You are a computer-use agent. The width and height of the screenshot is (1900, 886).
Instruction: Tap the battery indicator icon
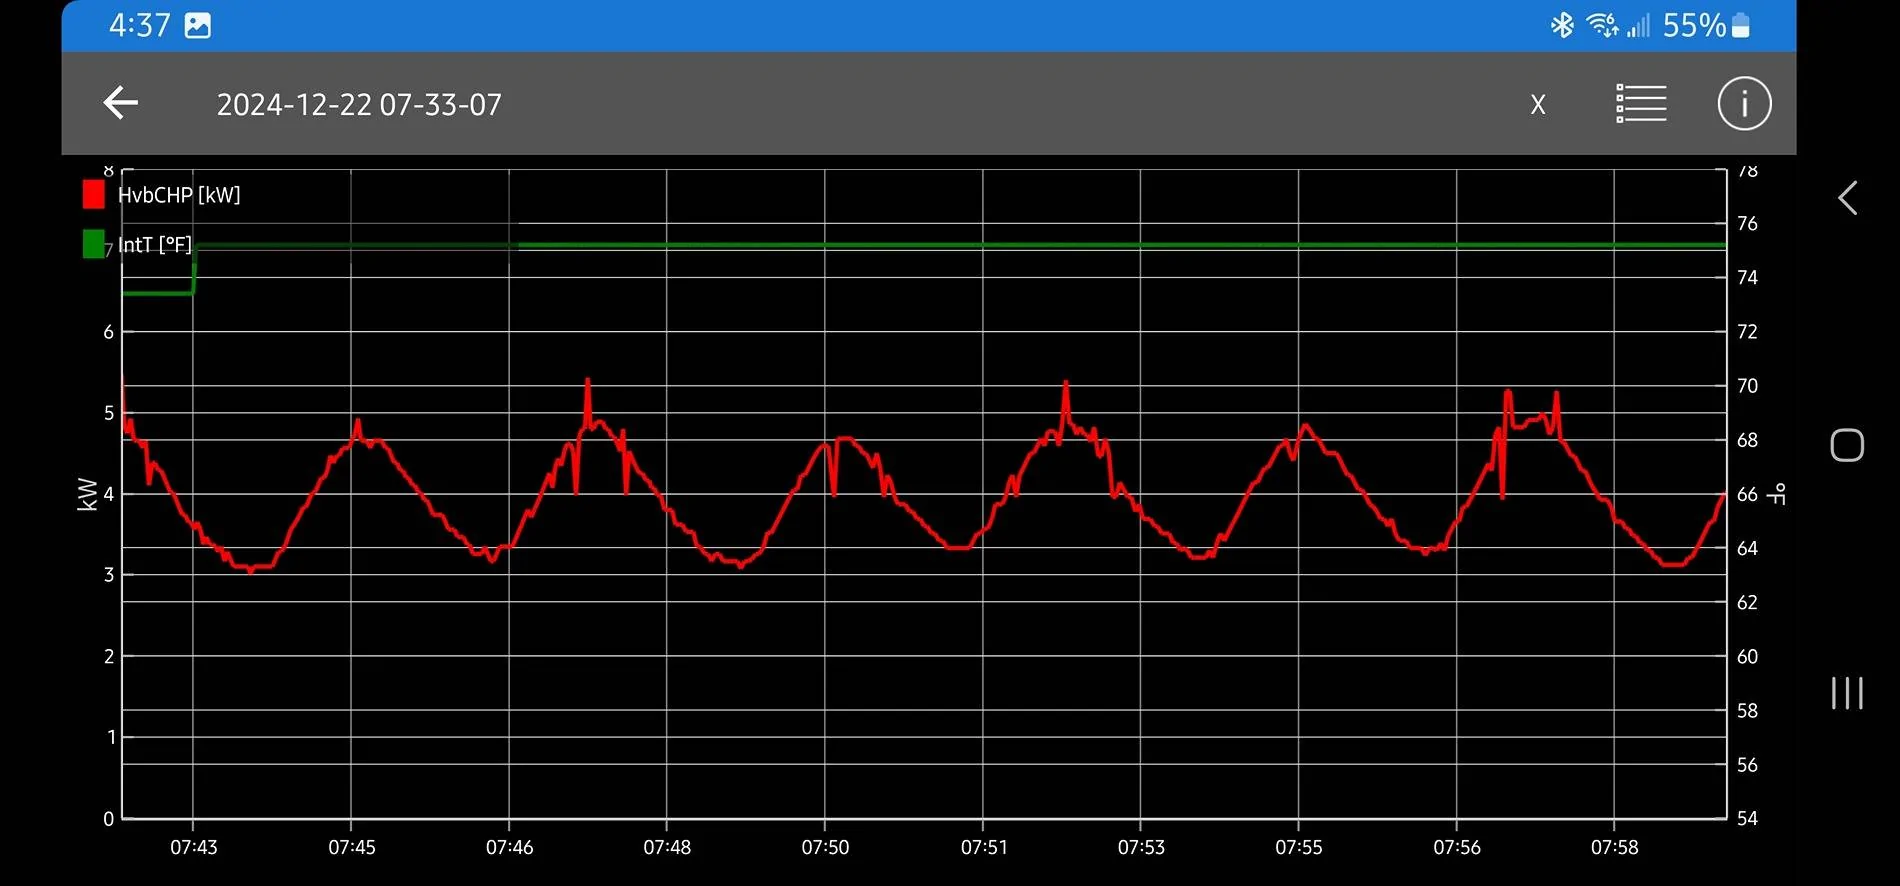tap(1741, 25)
